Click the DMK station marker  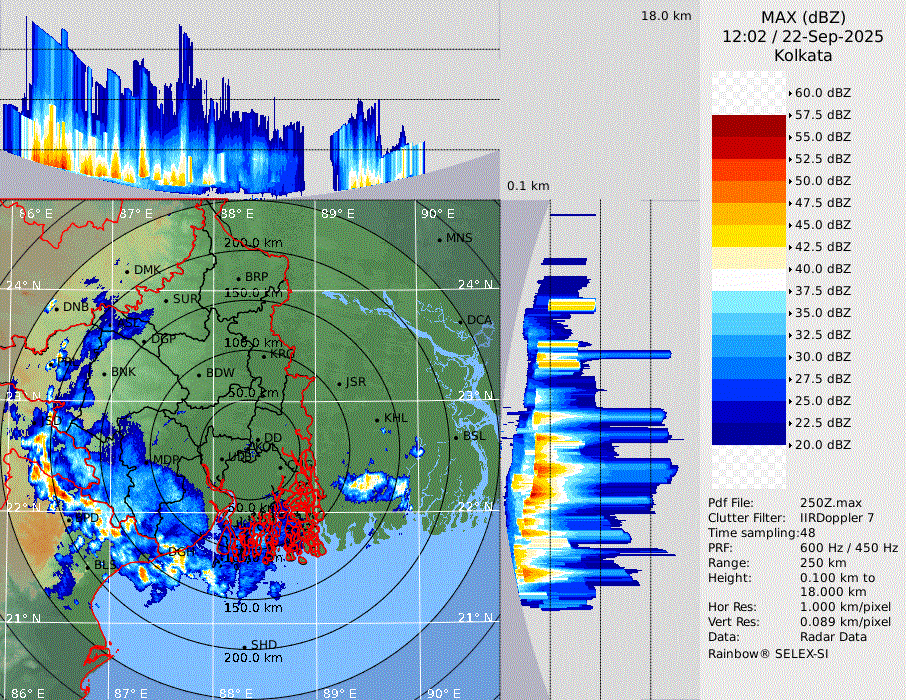[x=128, y=271]
